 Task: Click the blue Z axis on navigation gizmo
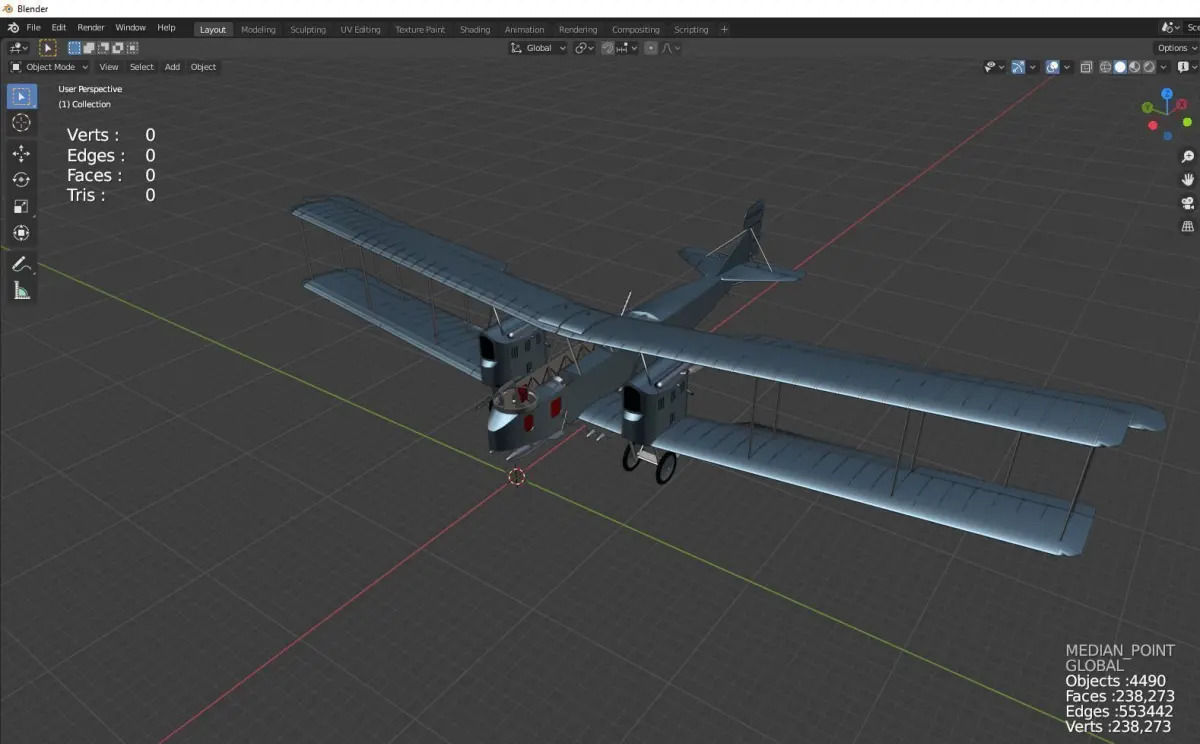1167,93
